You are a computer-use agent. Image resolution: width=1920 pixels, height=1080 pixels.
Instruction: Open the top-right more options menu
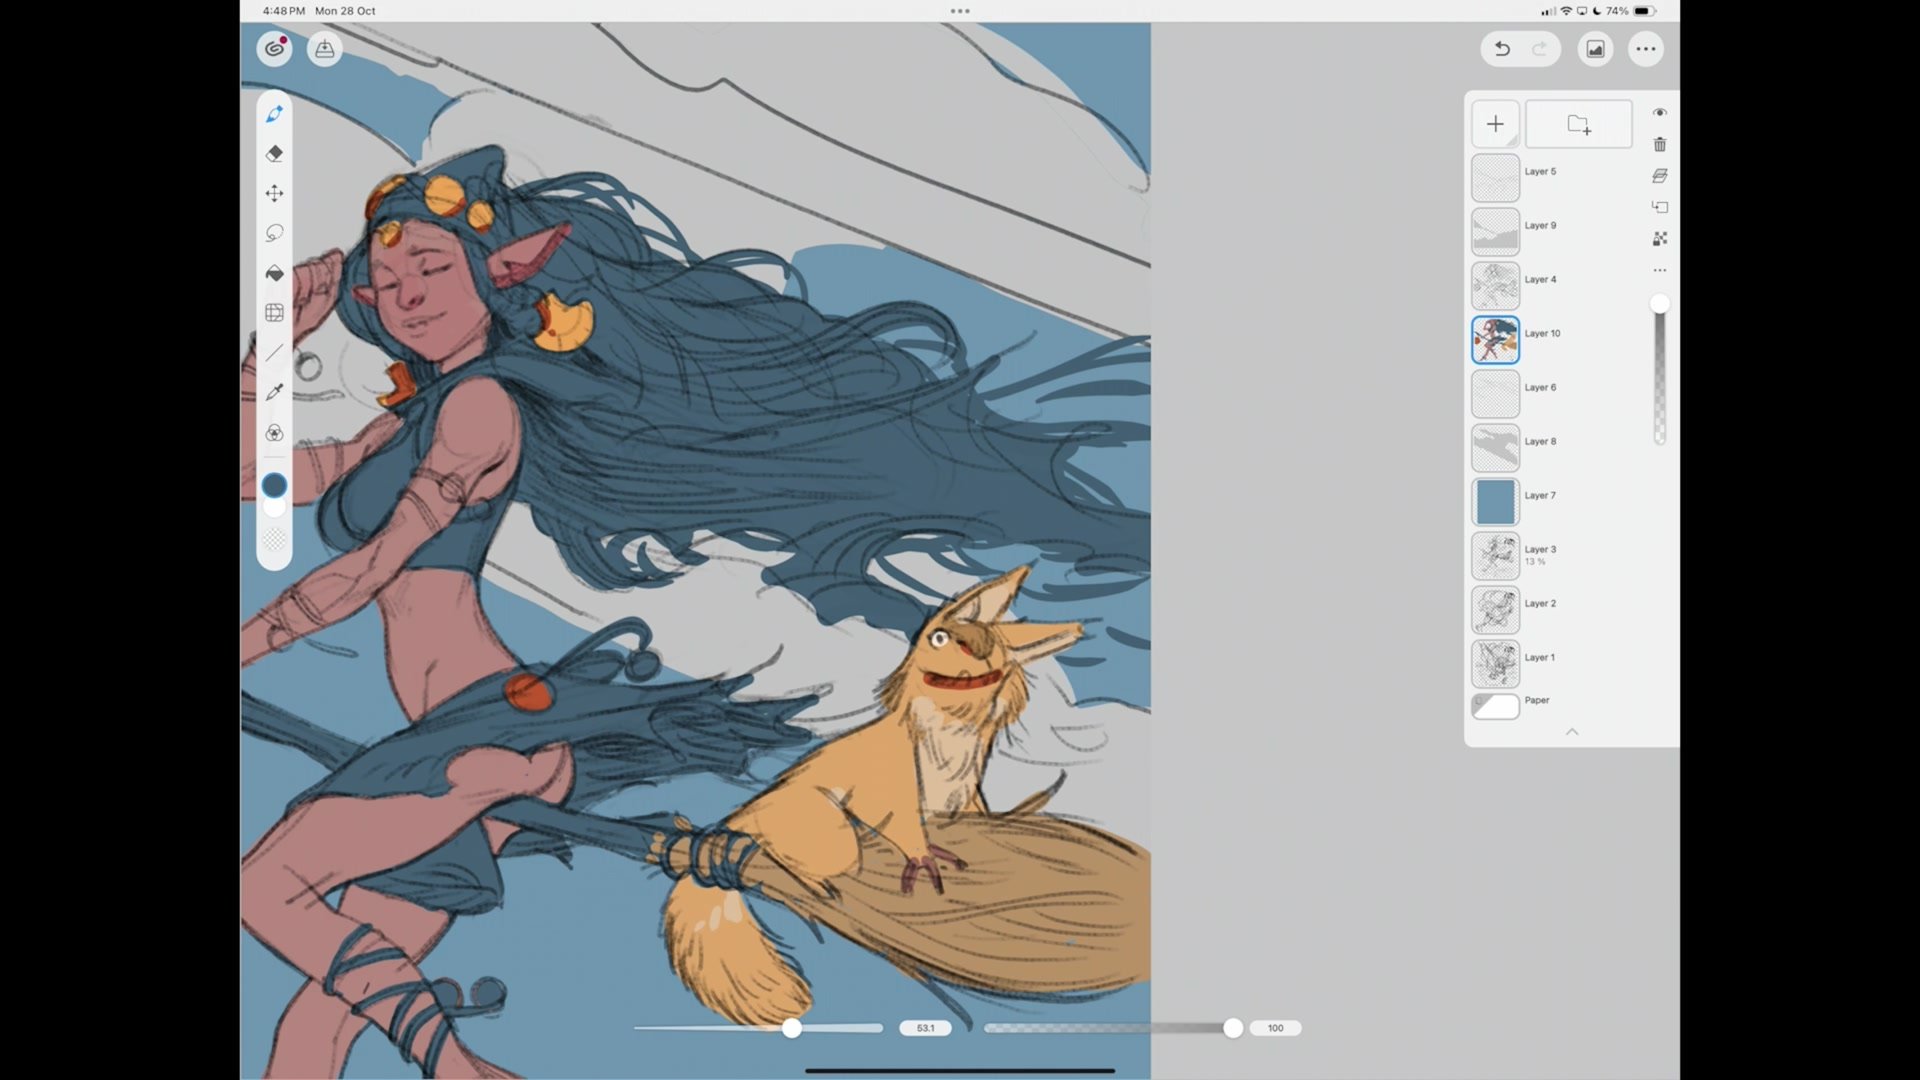[x=1646, y=49]
